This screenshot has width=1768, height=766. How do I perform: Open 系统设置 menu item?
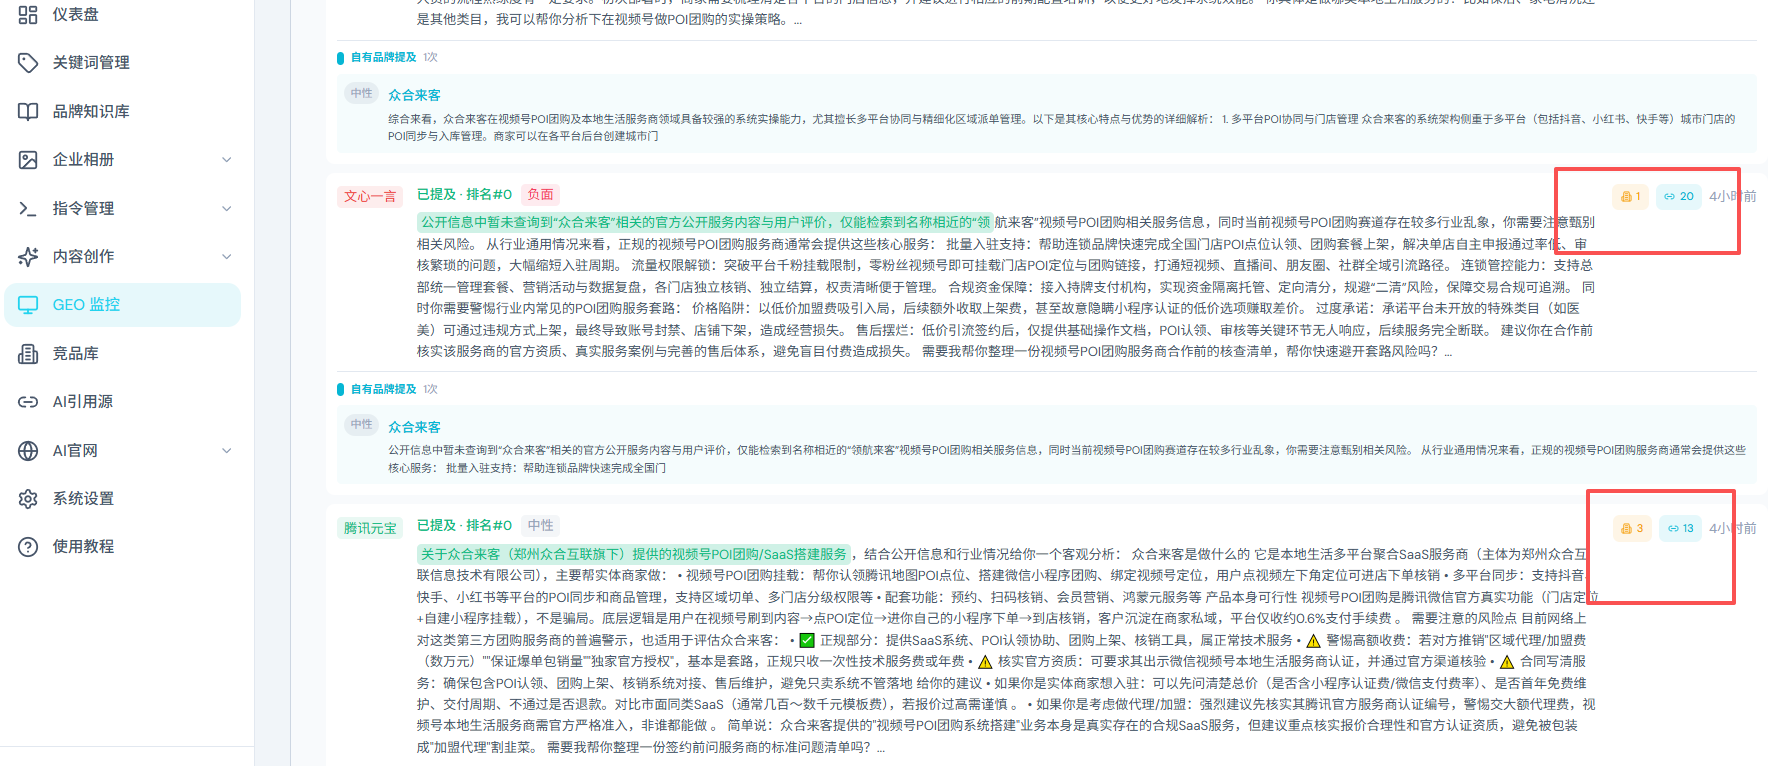coord(122,498)
